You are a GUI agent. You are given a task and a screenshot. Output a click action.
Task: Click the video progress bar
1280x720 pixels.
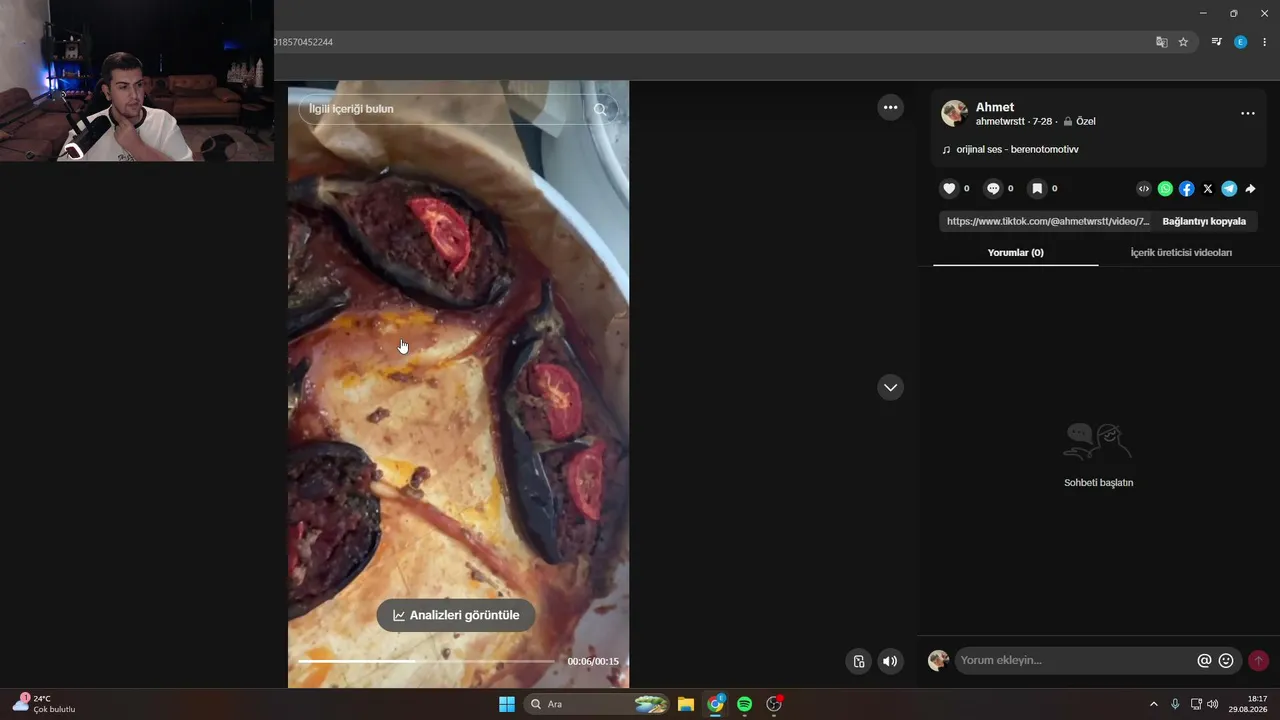[426, 661]
